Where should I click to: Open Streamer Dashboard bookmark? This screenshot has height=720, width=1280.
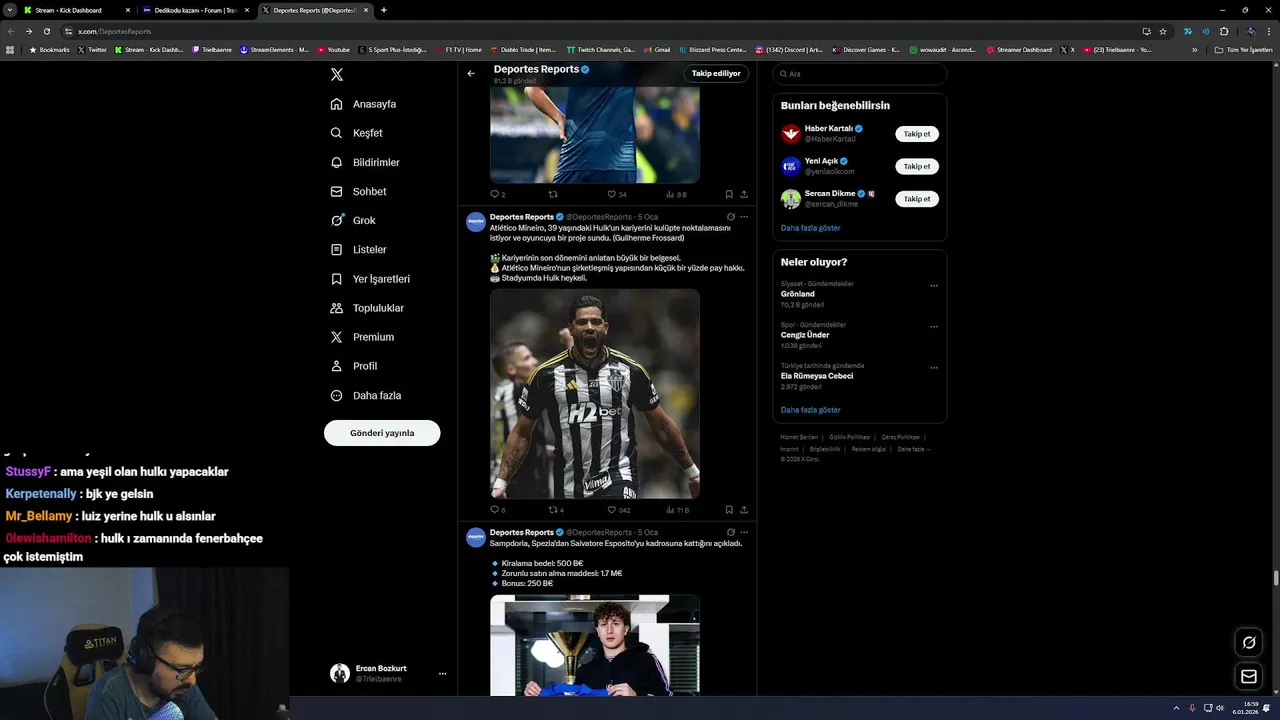[x=1019, y=49]
